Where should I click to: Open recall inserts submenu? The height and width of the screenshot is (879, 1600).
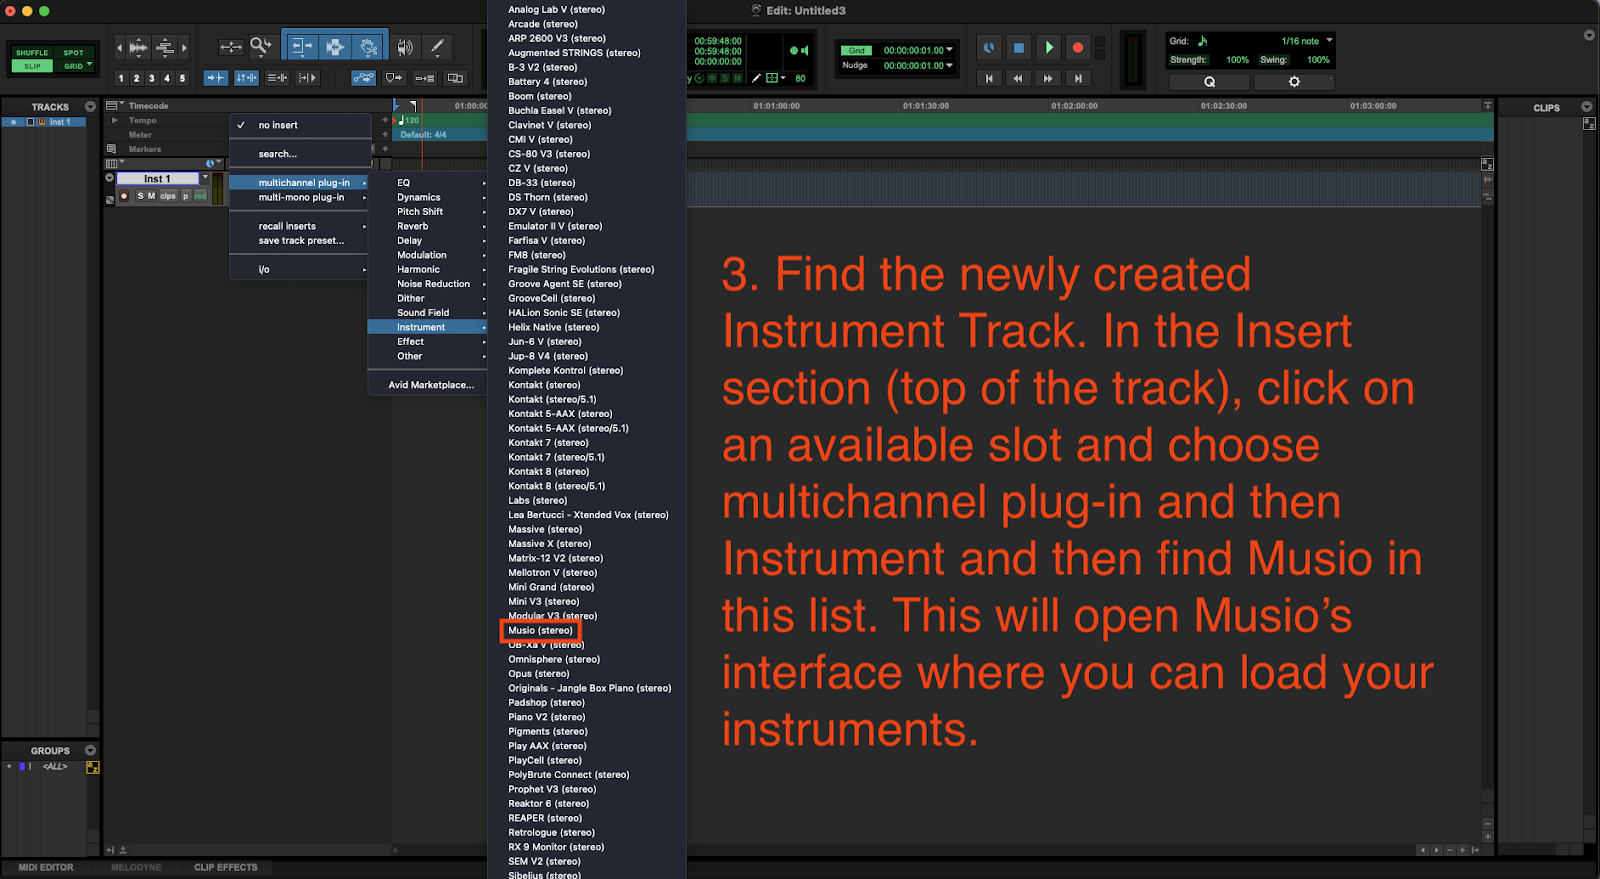click(287, 226)
